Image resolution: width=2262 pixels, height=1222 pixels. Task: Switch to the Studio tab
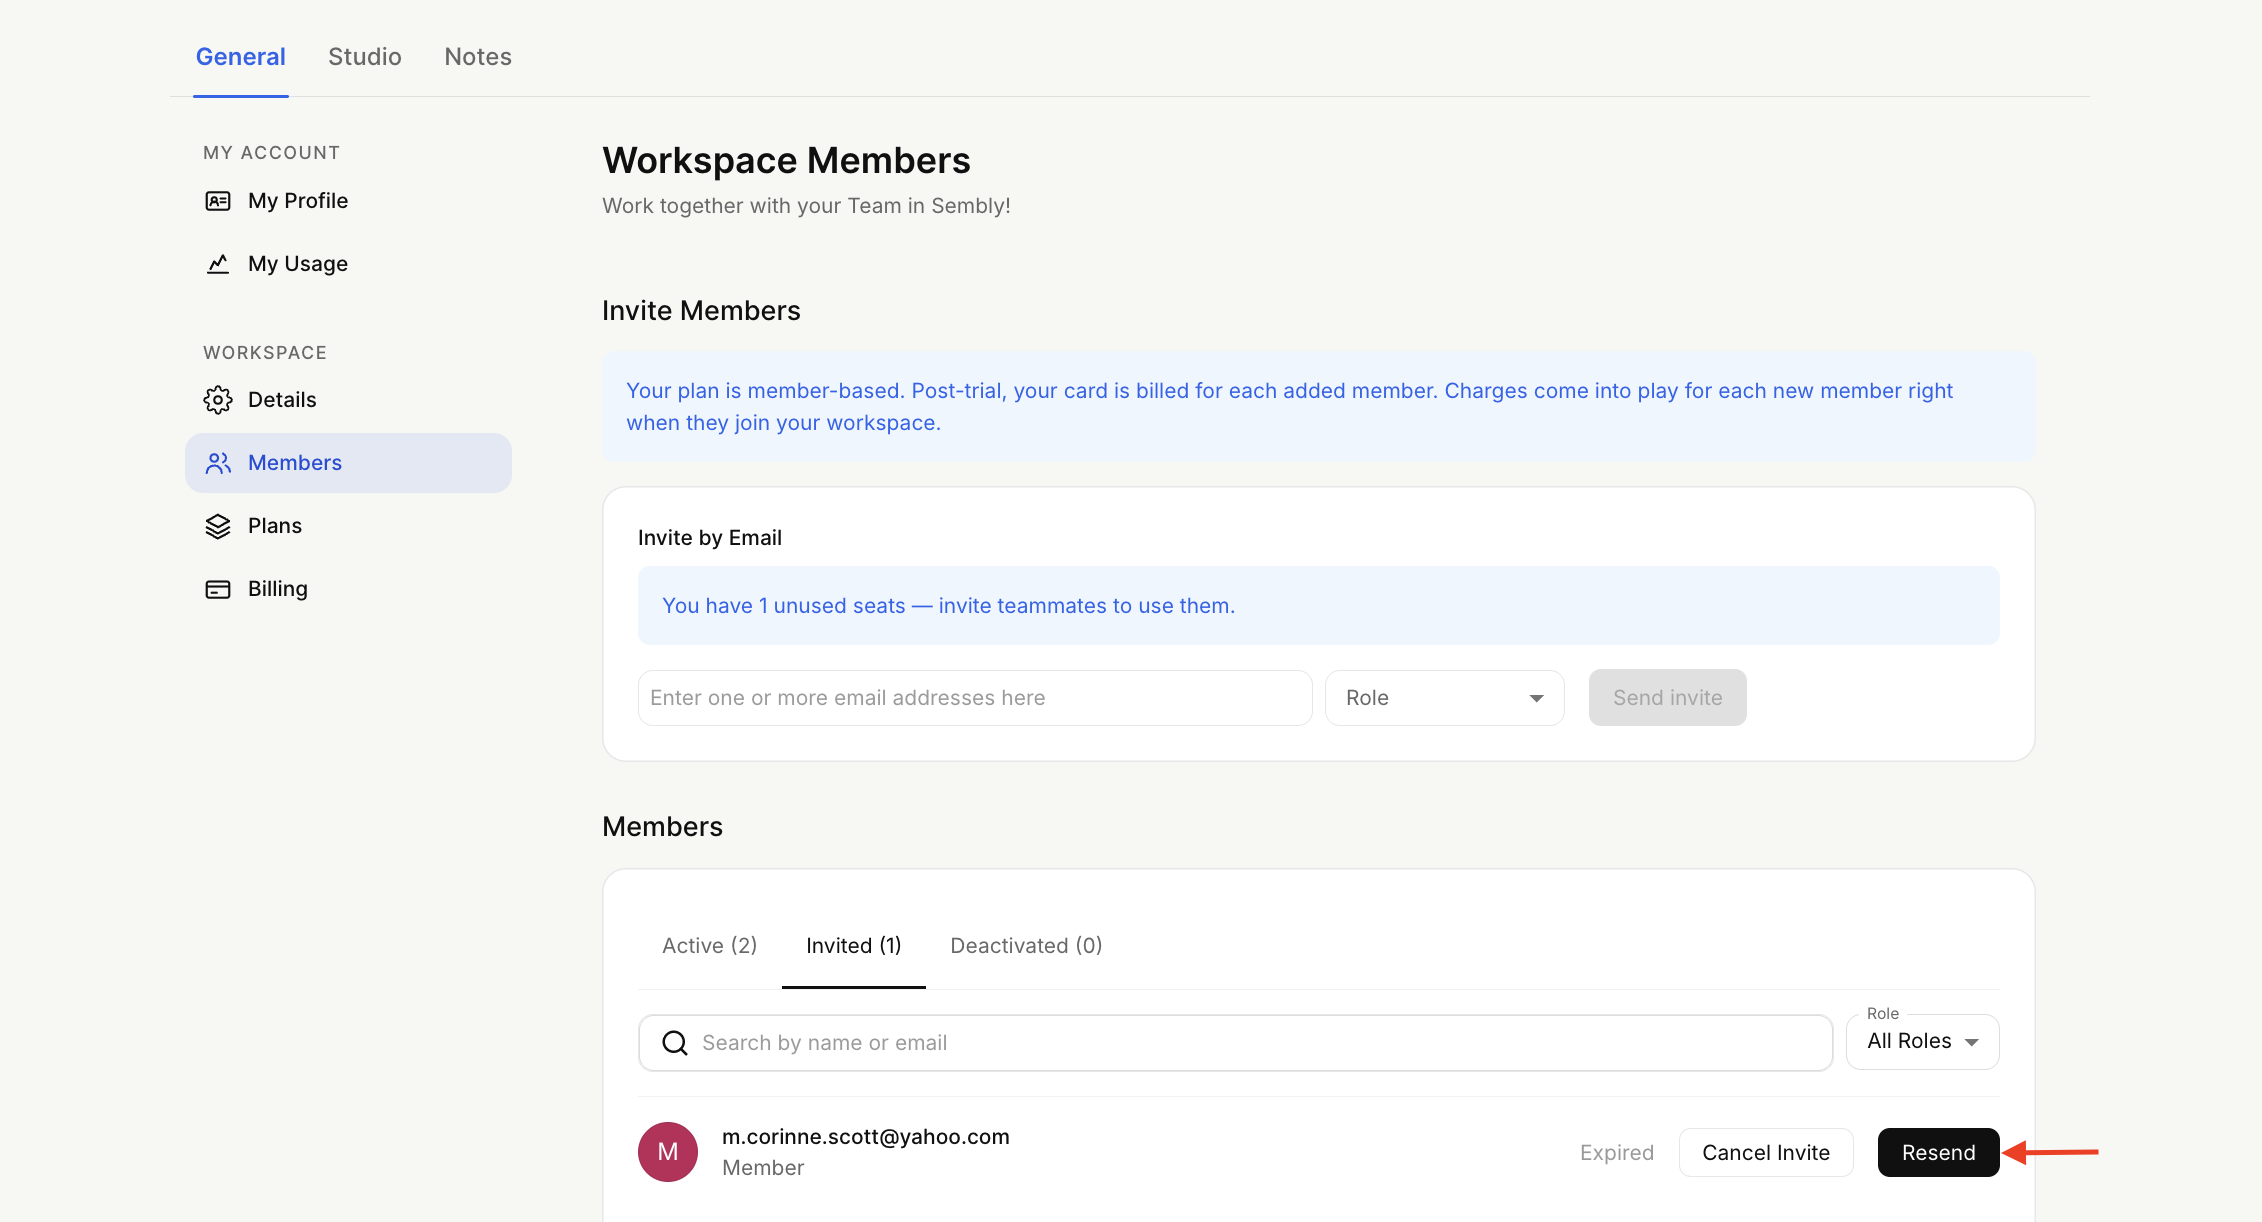pyautogui.click(x=365, y=57)
